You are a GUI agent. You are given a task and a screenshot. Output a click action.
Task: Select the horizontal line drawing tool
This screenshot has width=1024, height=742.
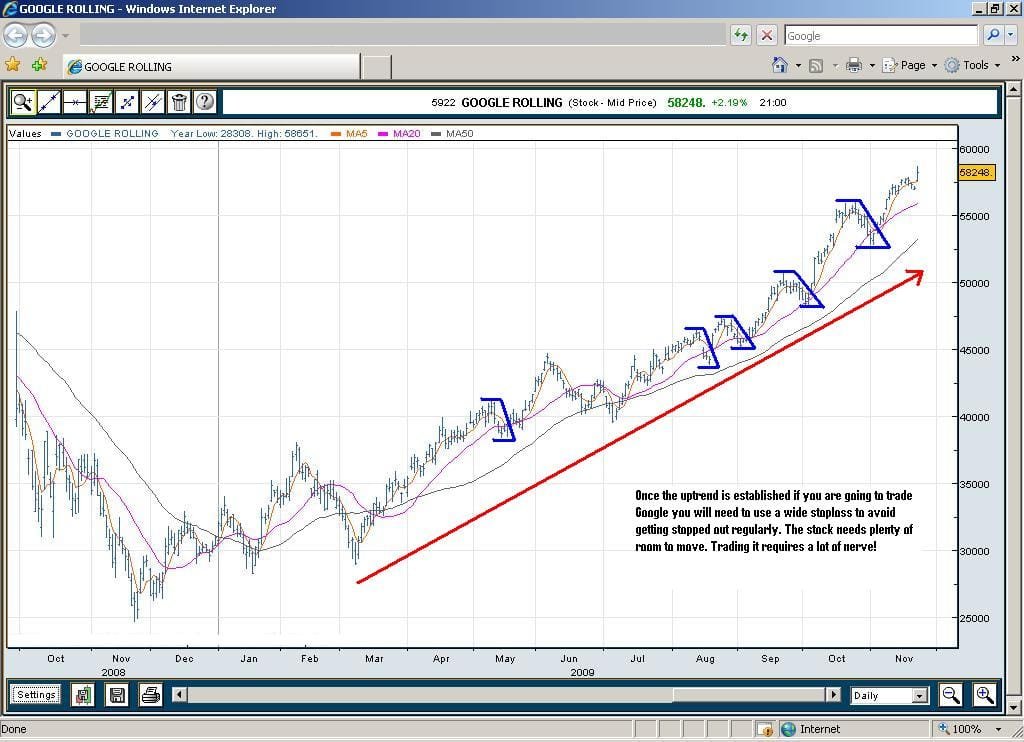point(75,102)
